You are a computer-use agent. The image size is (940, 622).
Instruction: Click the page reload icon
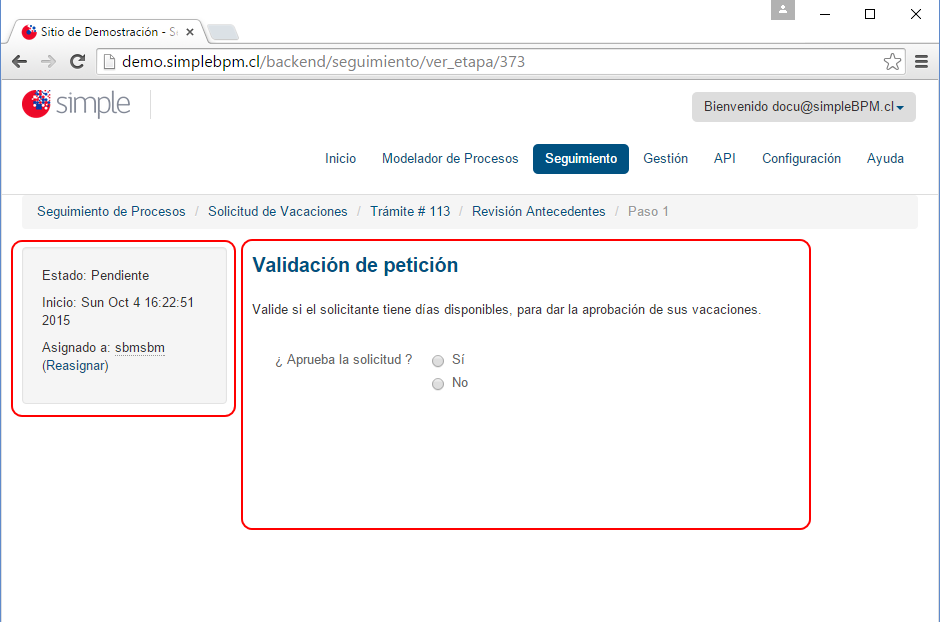pyautogui.click(x=77, y=61)
